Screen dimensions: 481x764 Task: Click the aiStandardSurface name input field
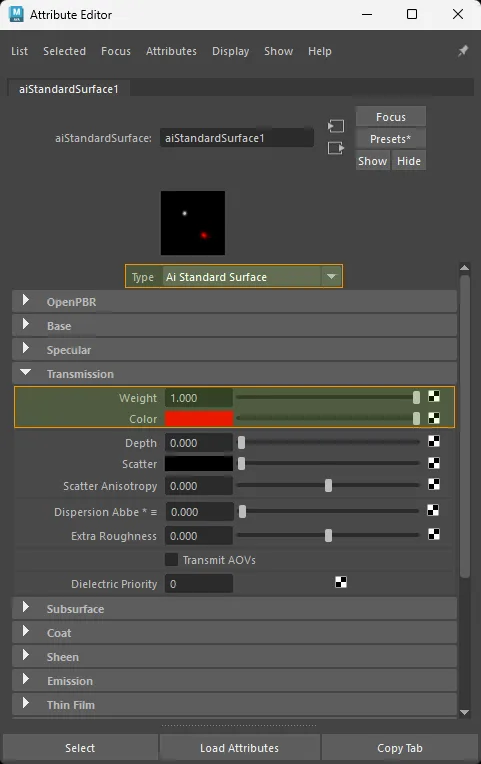[x=237, y=138]
